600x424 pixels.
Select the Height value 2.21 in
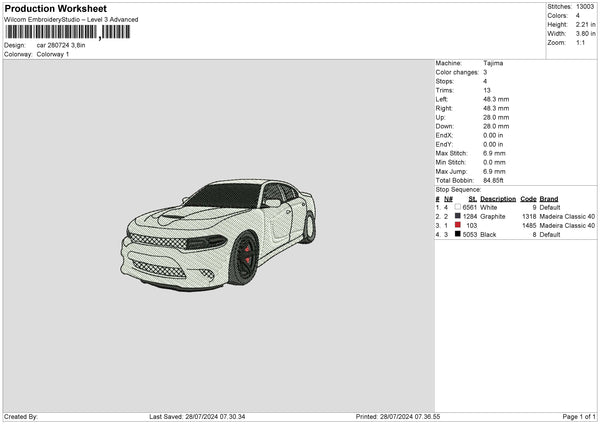pos(585,24)
